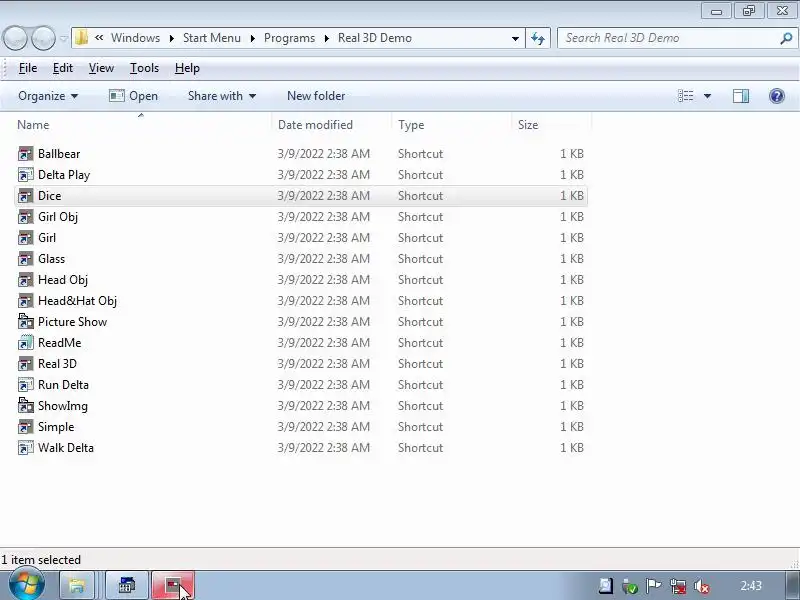The image size is (800, 600).
Task: Click the Real 3D shortcut icon
Action: 26,364
